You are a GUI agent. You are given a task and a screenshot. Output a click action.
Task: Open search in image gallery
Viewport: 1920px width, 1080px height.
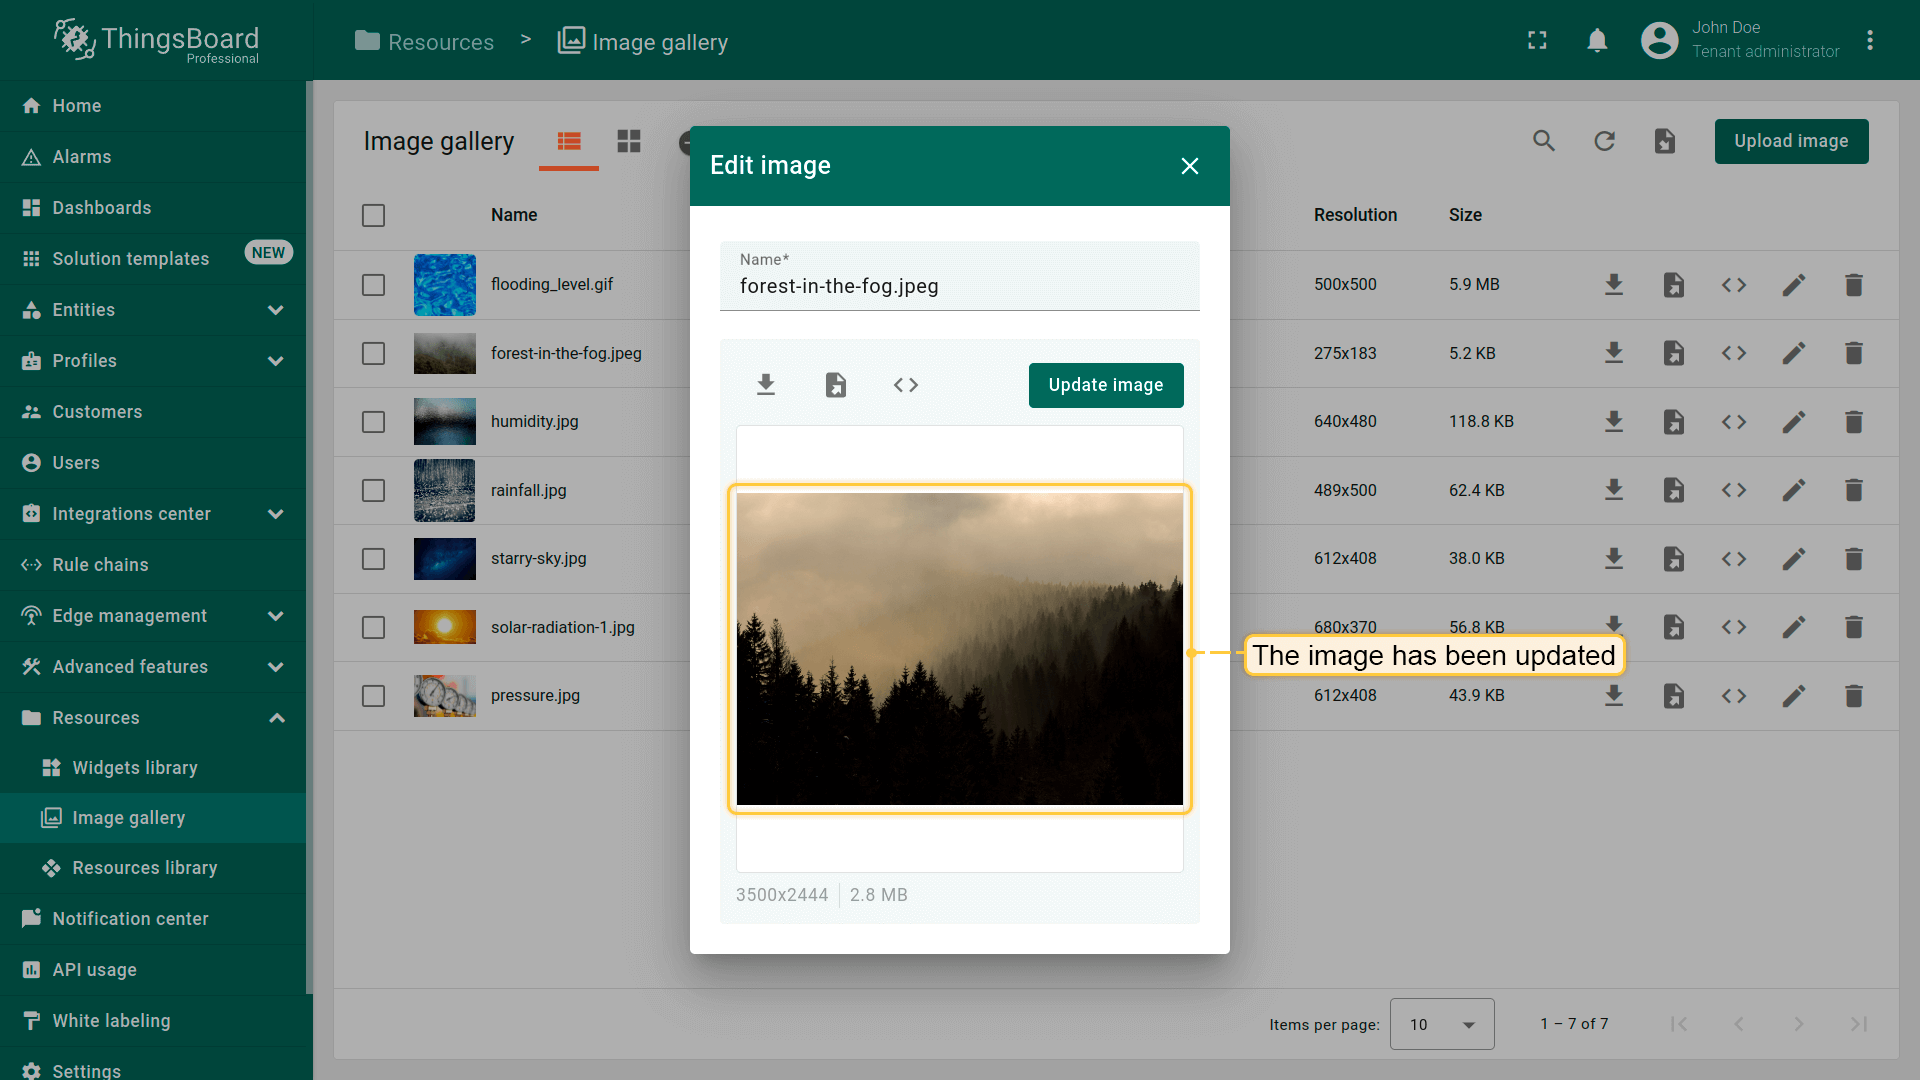point(1544,141)
